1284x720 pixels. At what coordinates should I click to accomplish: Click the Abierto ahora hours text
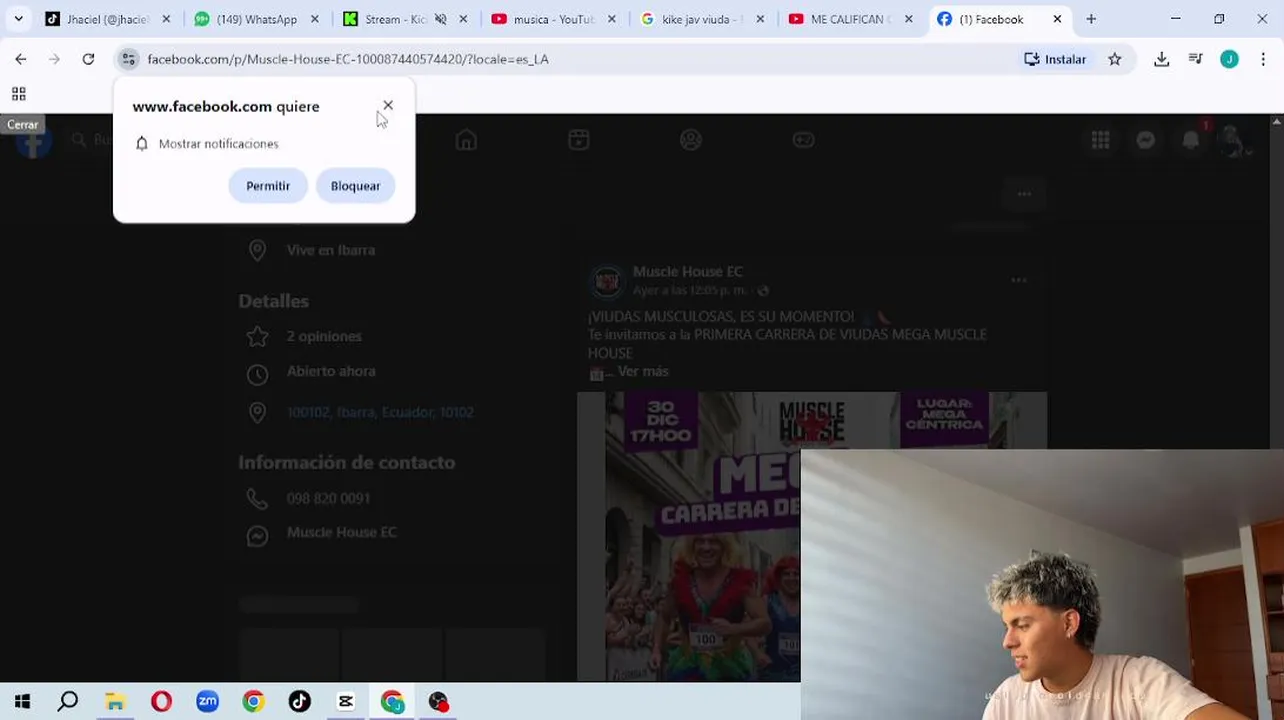(x=331, y=371)
